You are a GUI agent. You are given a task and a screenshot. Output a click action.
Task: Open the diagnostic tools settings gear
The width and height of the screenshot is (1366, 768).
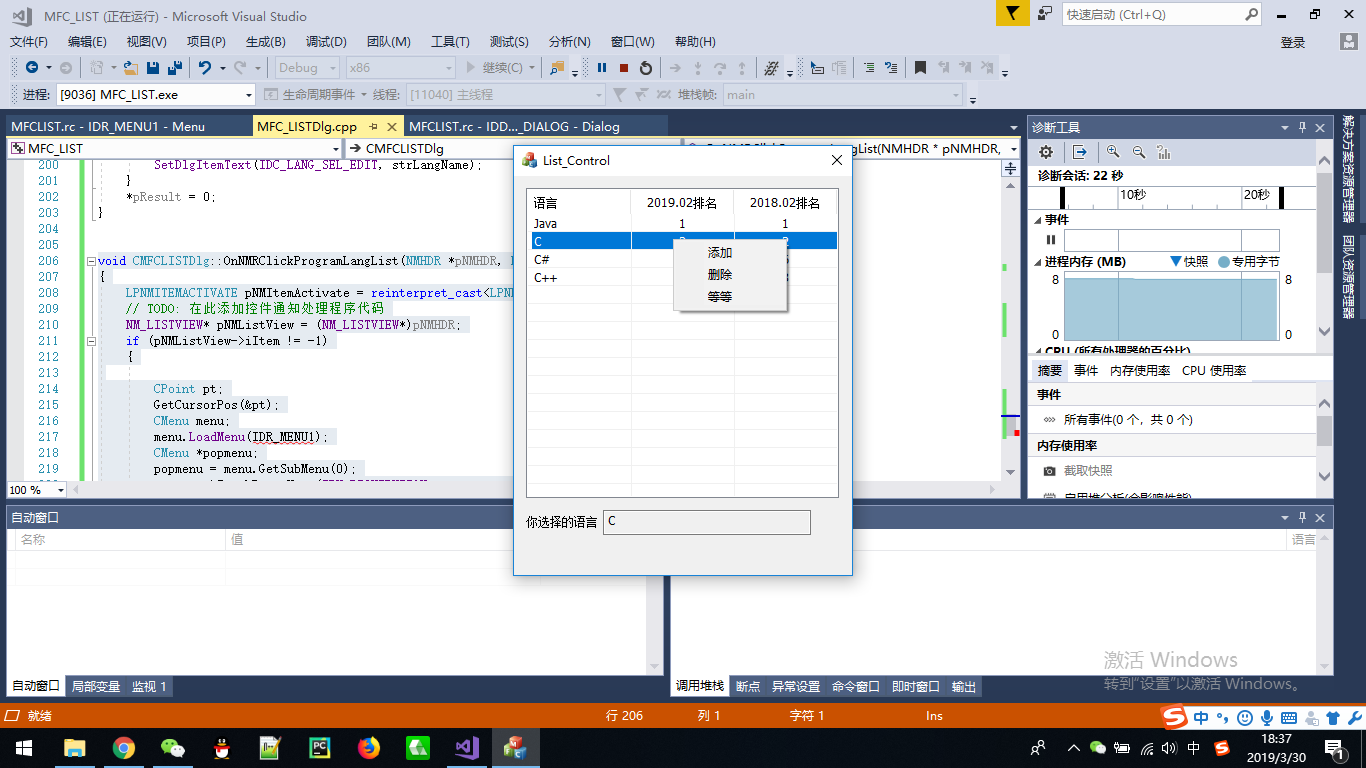(x=1046, y=152)
